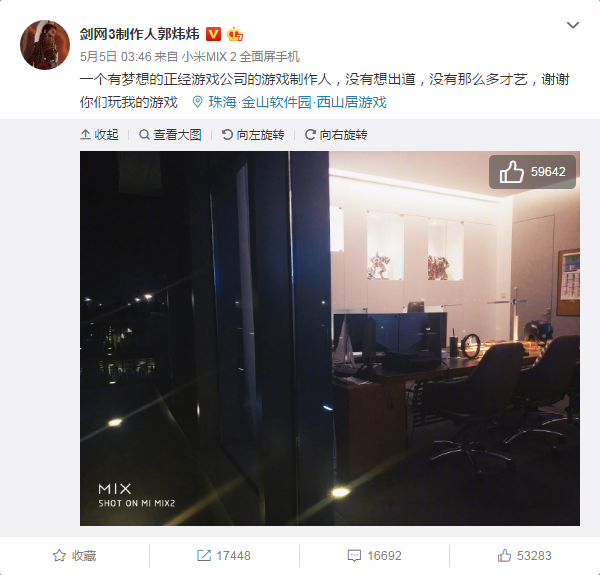Rotate image right with 向右旋转
Viewport: 600px width, 575px height.
click(x=336, y=135)
